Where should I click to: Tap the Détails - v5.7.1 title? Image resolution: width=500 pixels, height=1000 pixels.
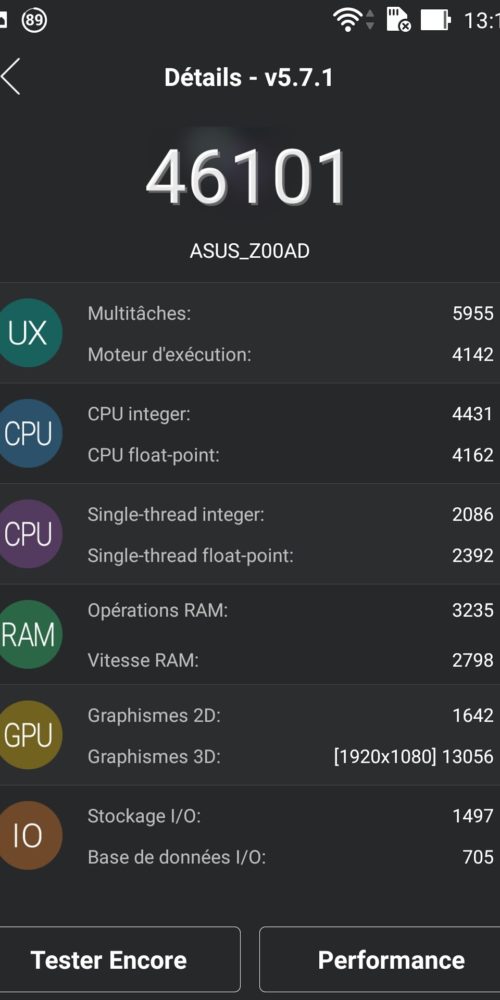tap(249, 77)
